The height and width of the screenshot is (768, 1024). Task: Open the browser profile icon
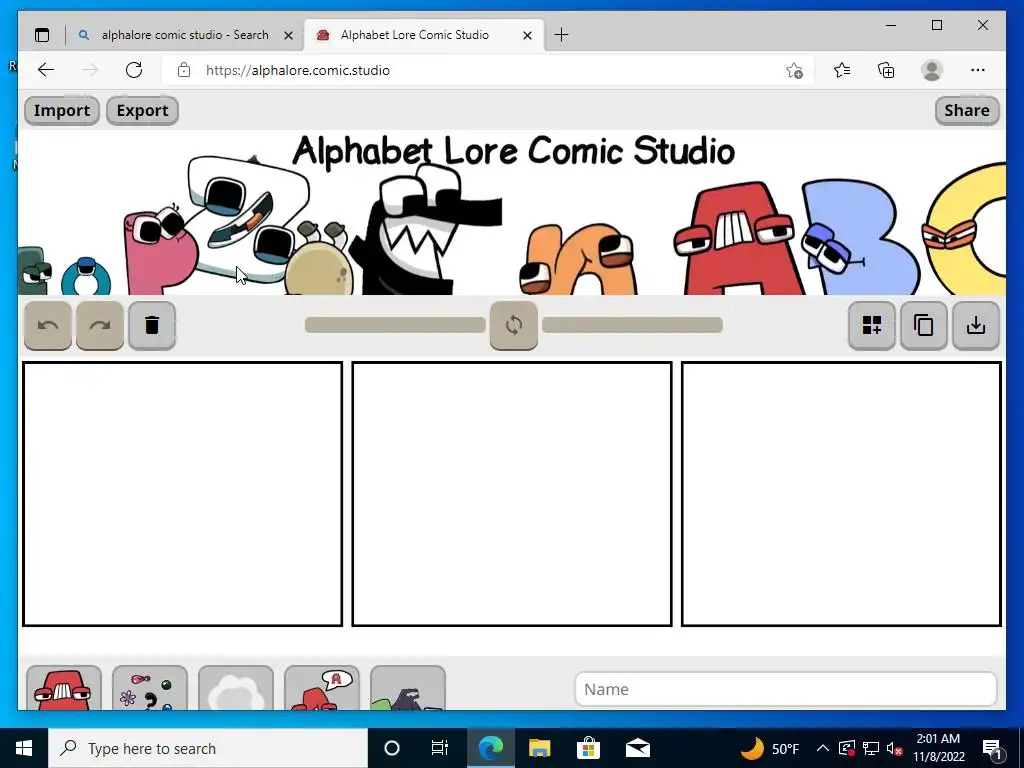(x=932, y=70)
